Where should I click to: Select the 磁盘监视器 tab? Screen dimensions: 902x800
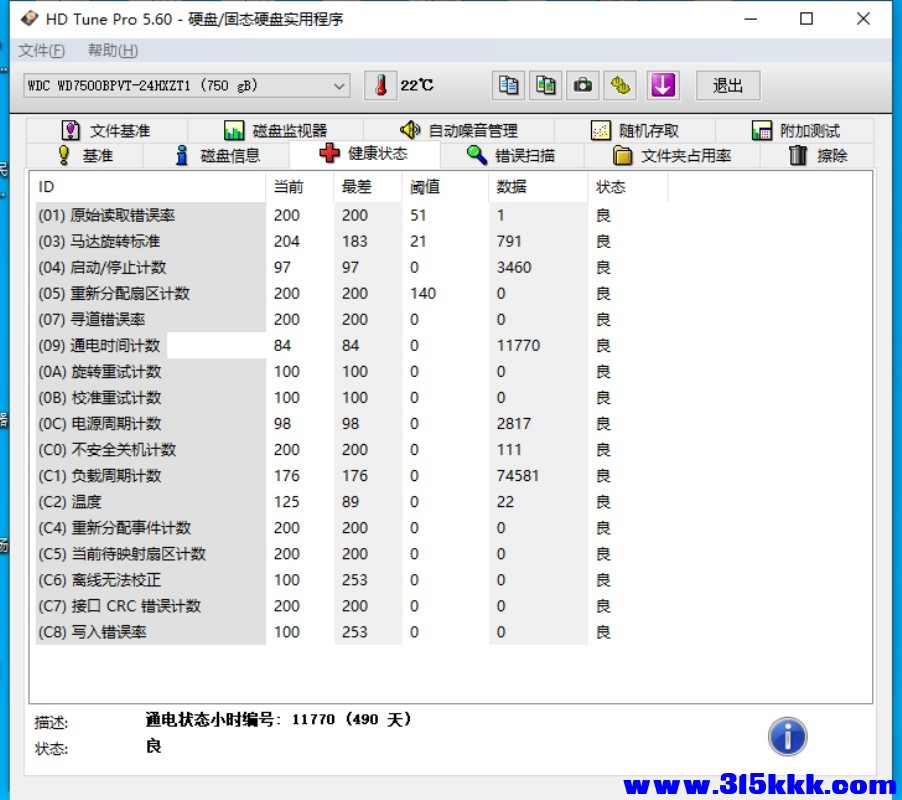pos(275,130)
